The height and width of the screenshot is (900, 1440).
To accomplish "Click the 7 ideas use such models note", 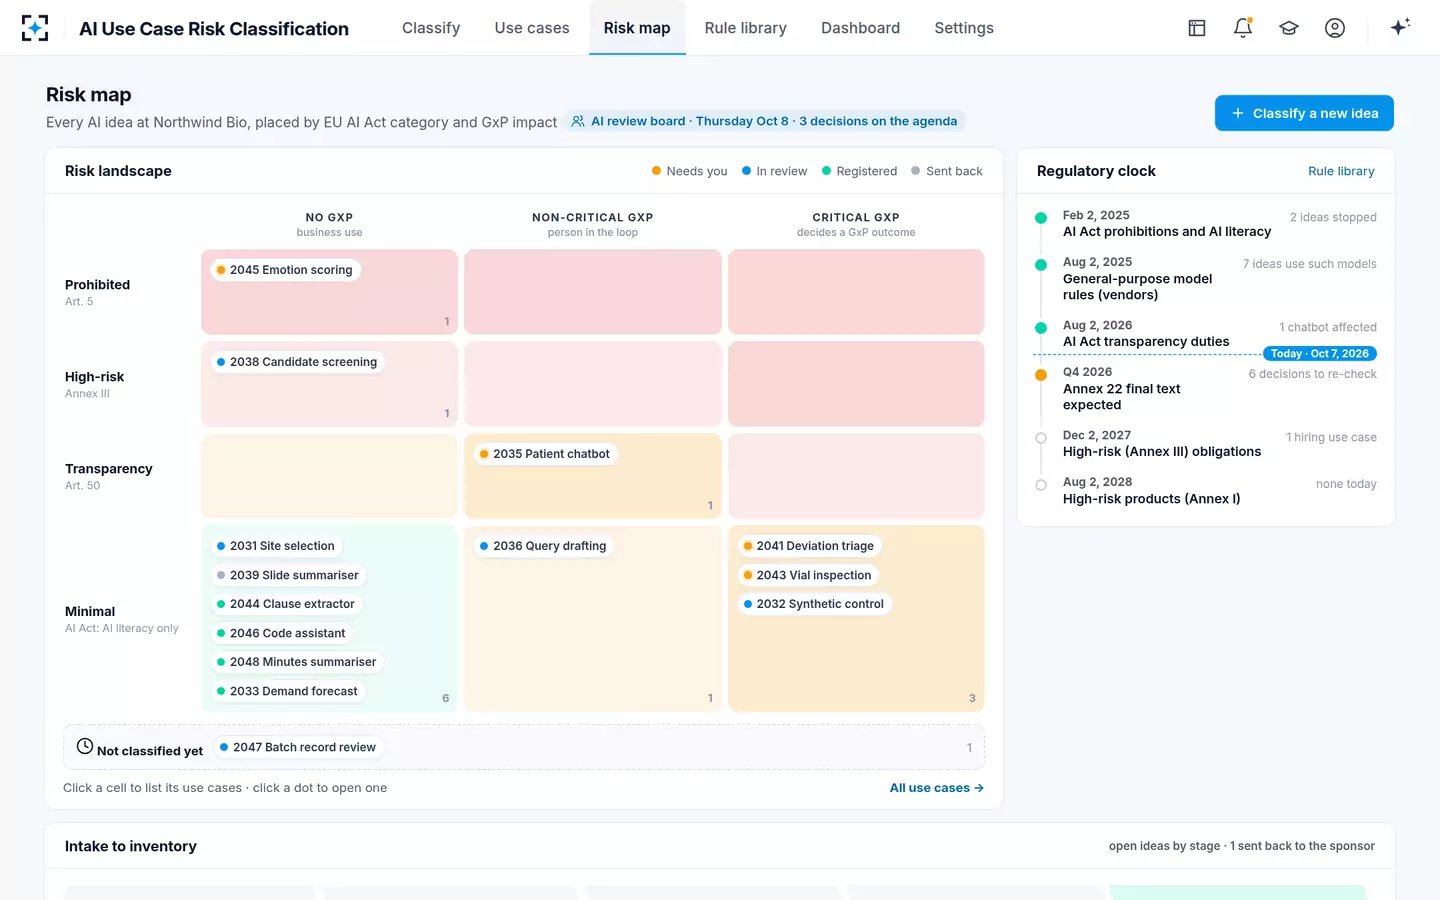I will coord(1309,264).
